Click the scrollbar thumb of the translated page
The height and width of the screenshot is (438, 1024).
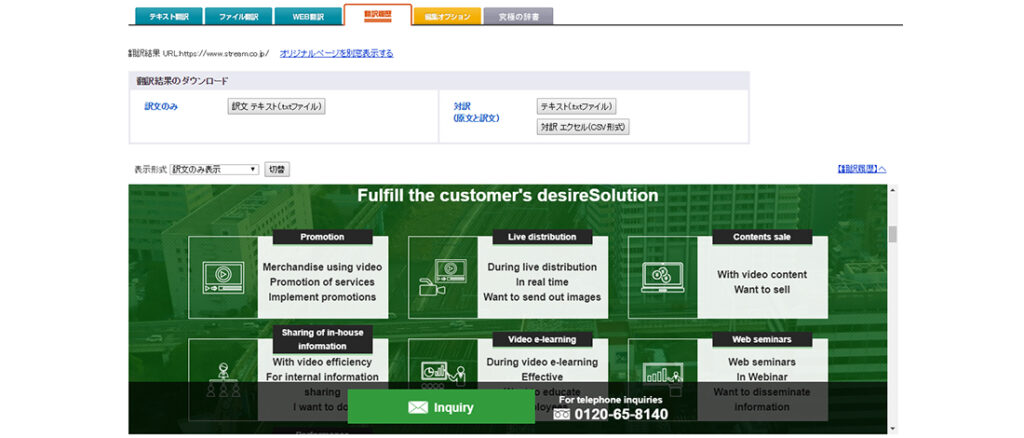pos(893,234)
